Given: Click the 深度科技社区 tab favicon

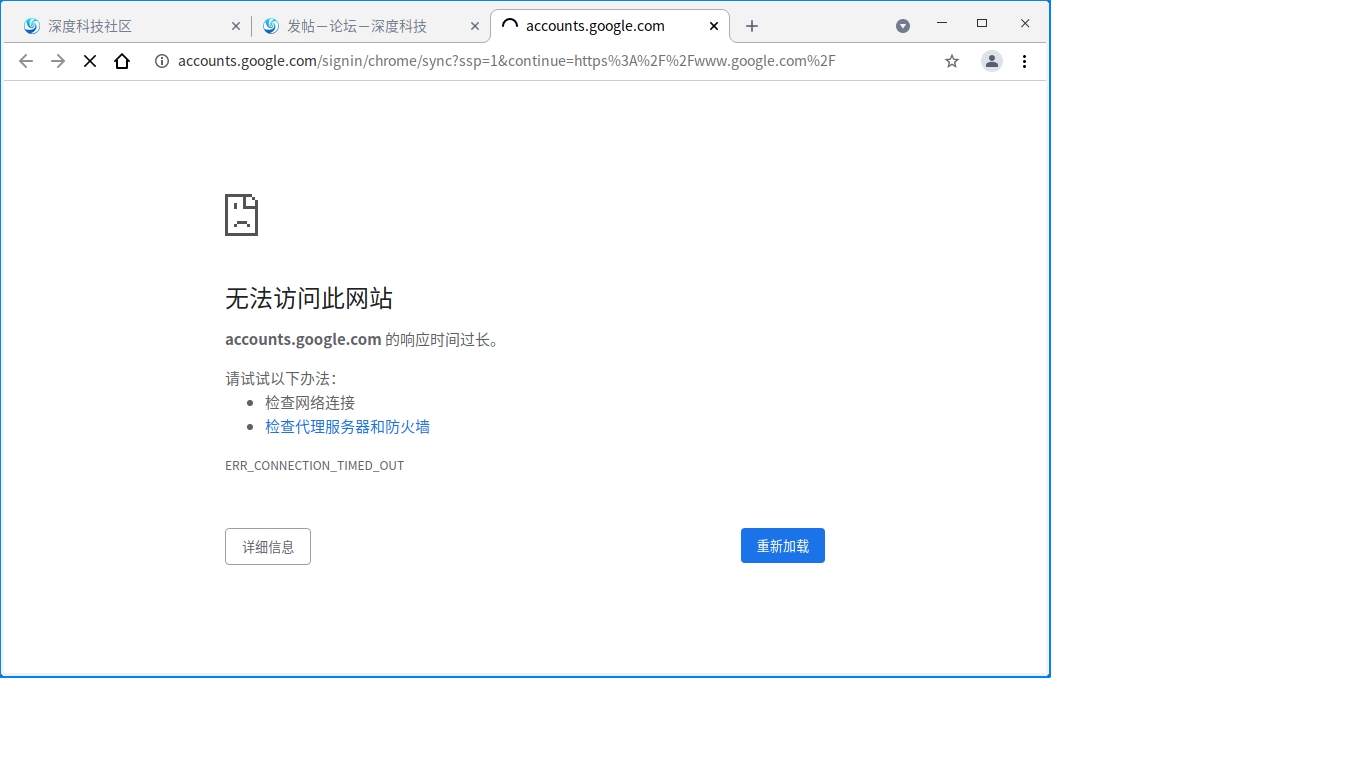Looking at the screenshot, I should (32, 26).
